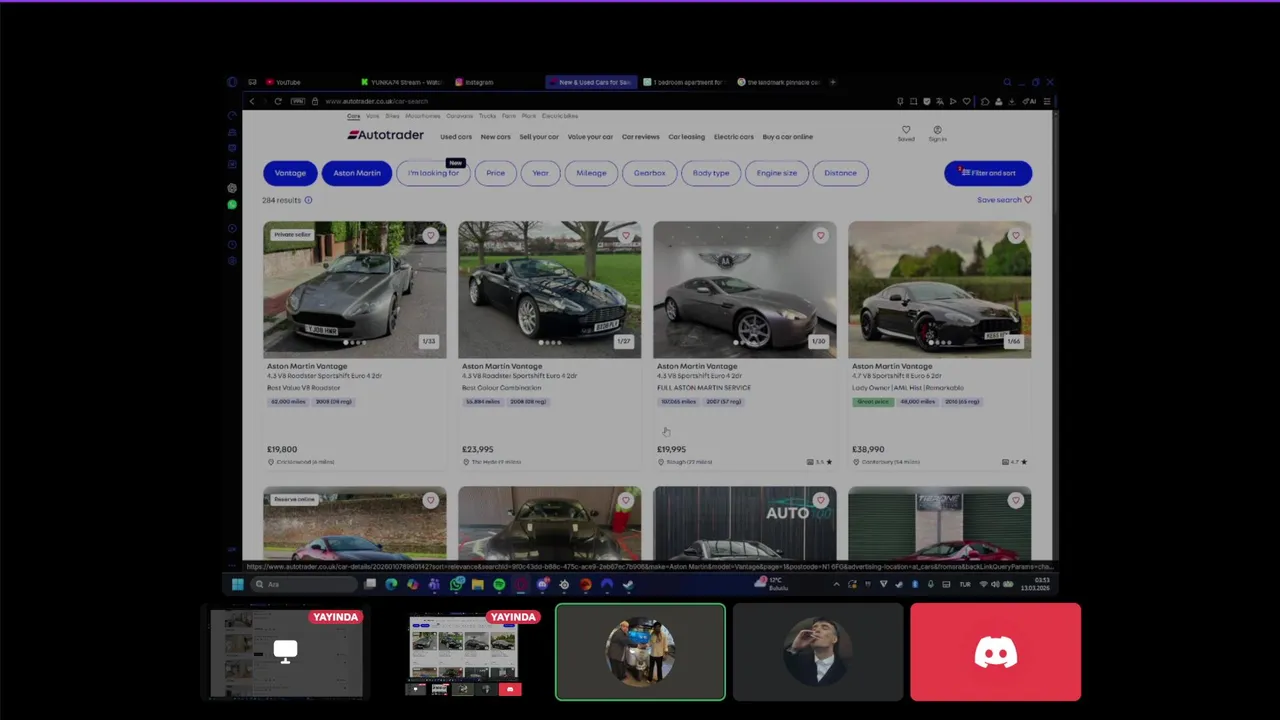Viewport: 1280px width, 720px height.
Task: Open Car leasing menu
Action: click(687, 137)
